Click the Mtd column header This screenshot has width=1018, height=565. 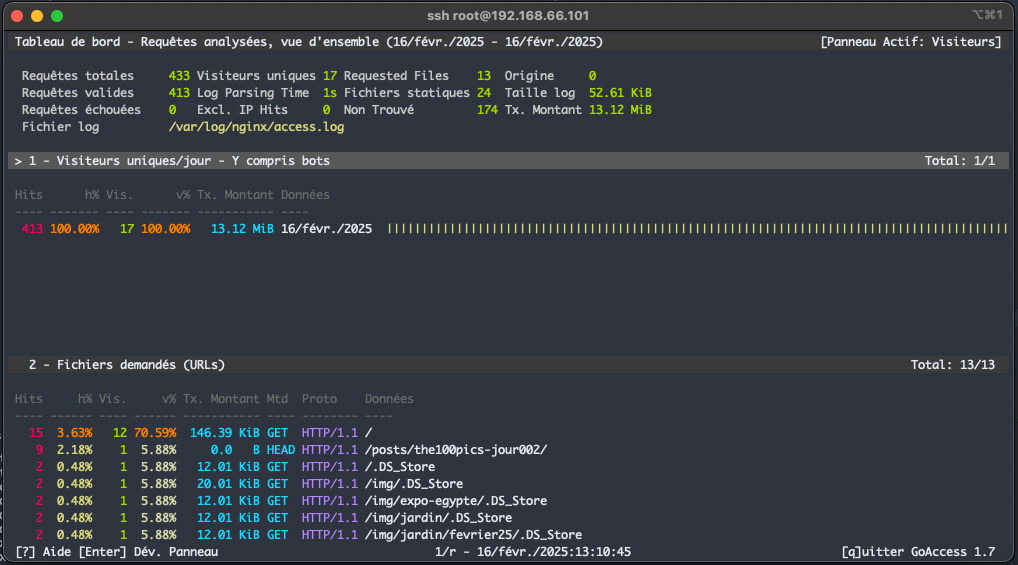click(x=277, y=399)
